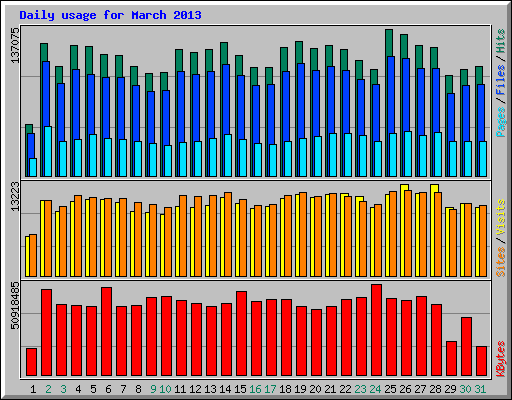This screenshot has width=512, height=400.
Task: Click day 6 label on the axis
Action: [x=108, y=389]
